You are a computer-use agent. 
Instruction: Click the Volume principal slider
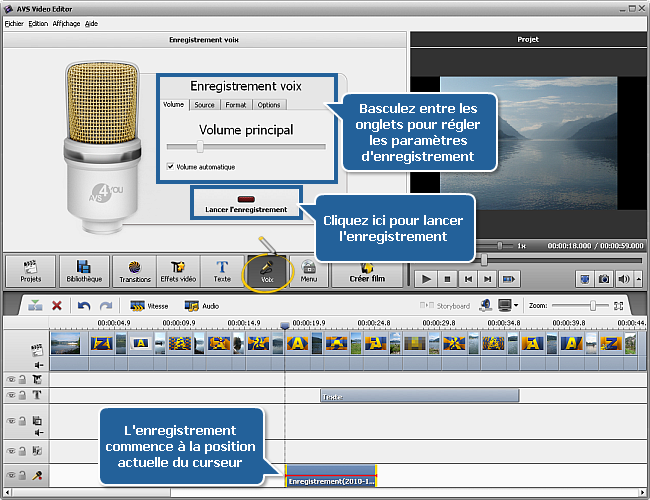[246, 147]
